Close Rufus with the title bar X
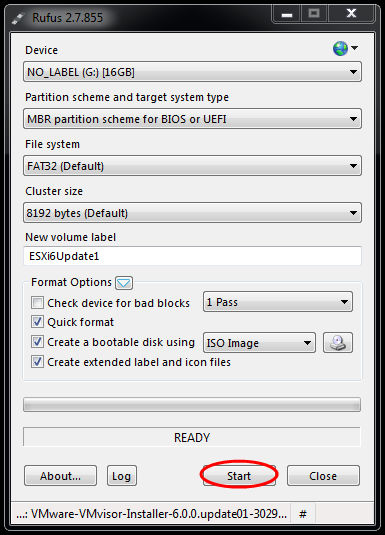This screenshot has height=535, width=385. pos(351,14)
